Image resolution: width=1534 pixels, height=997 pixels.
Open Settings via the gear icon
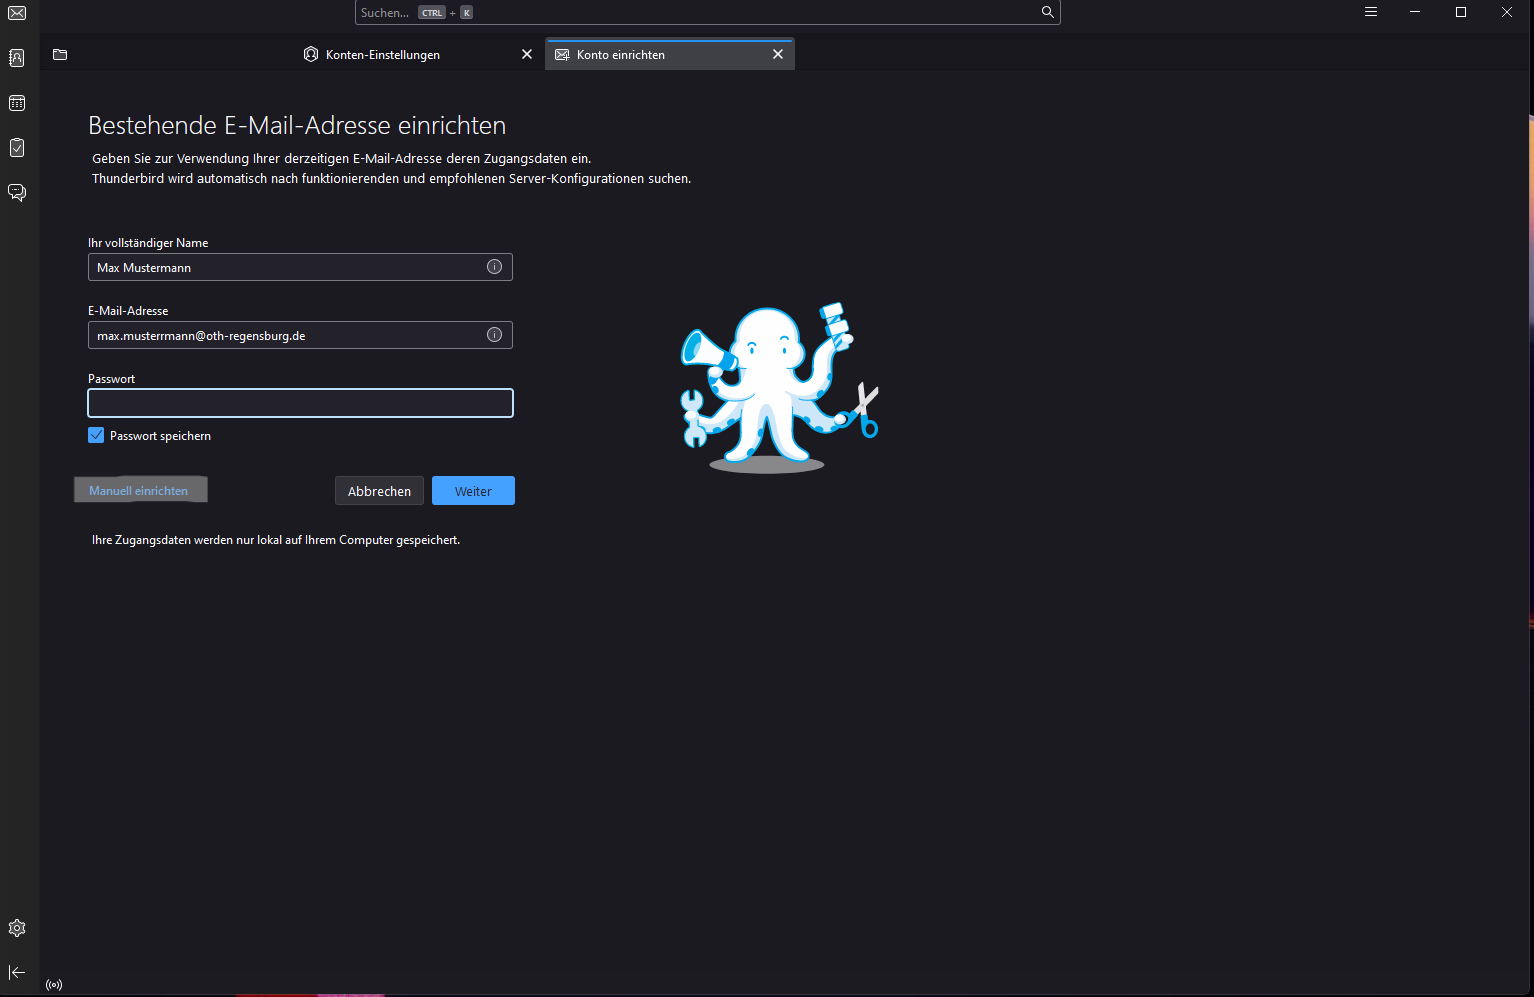17,928
